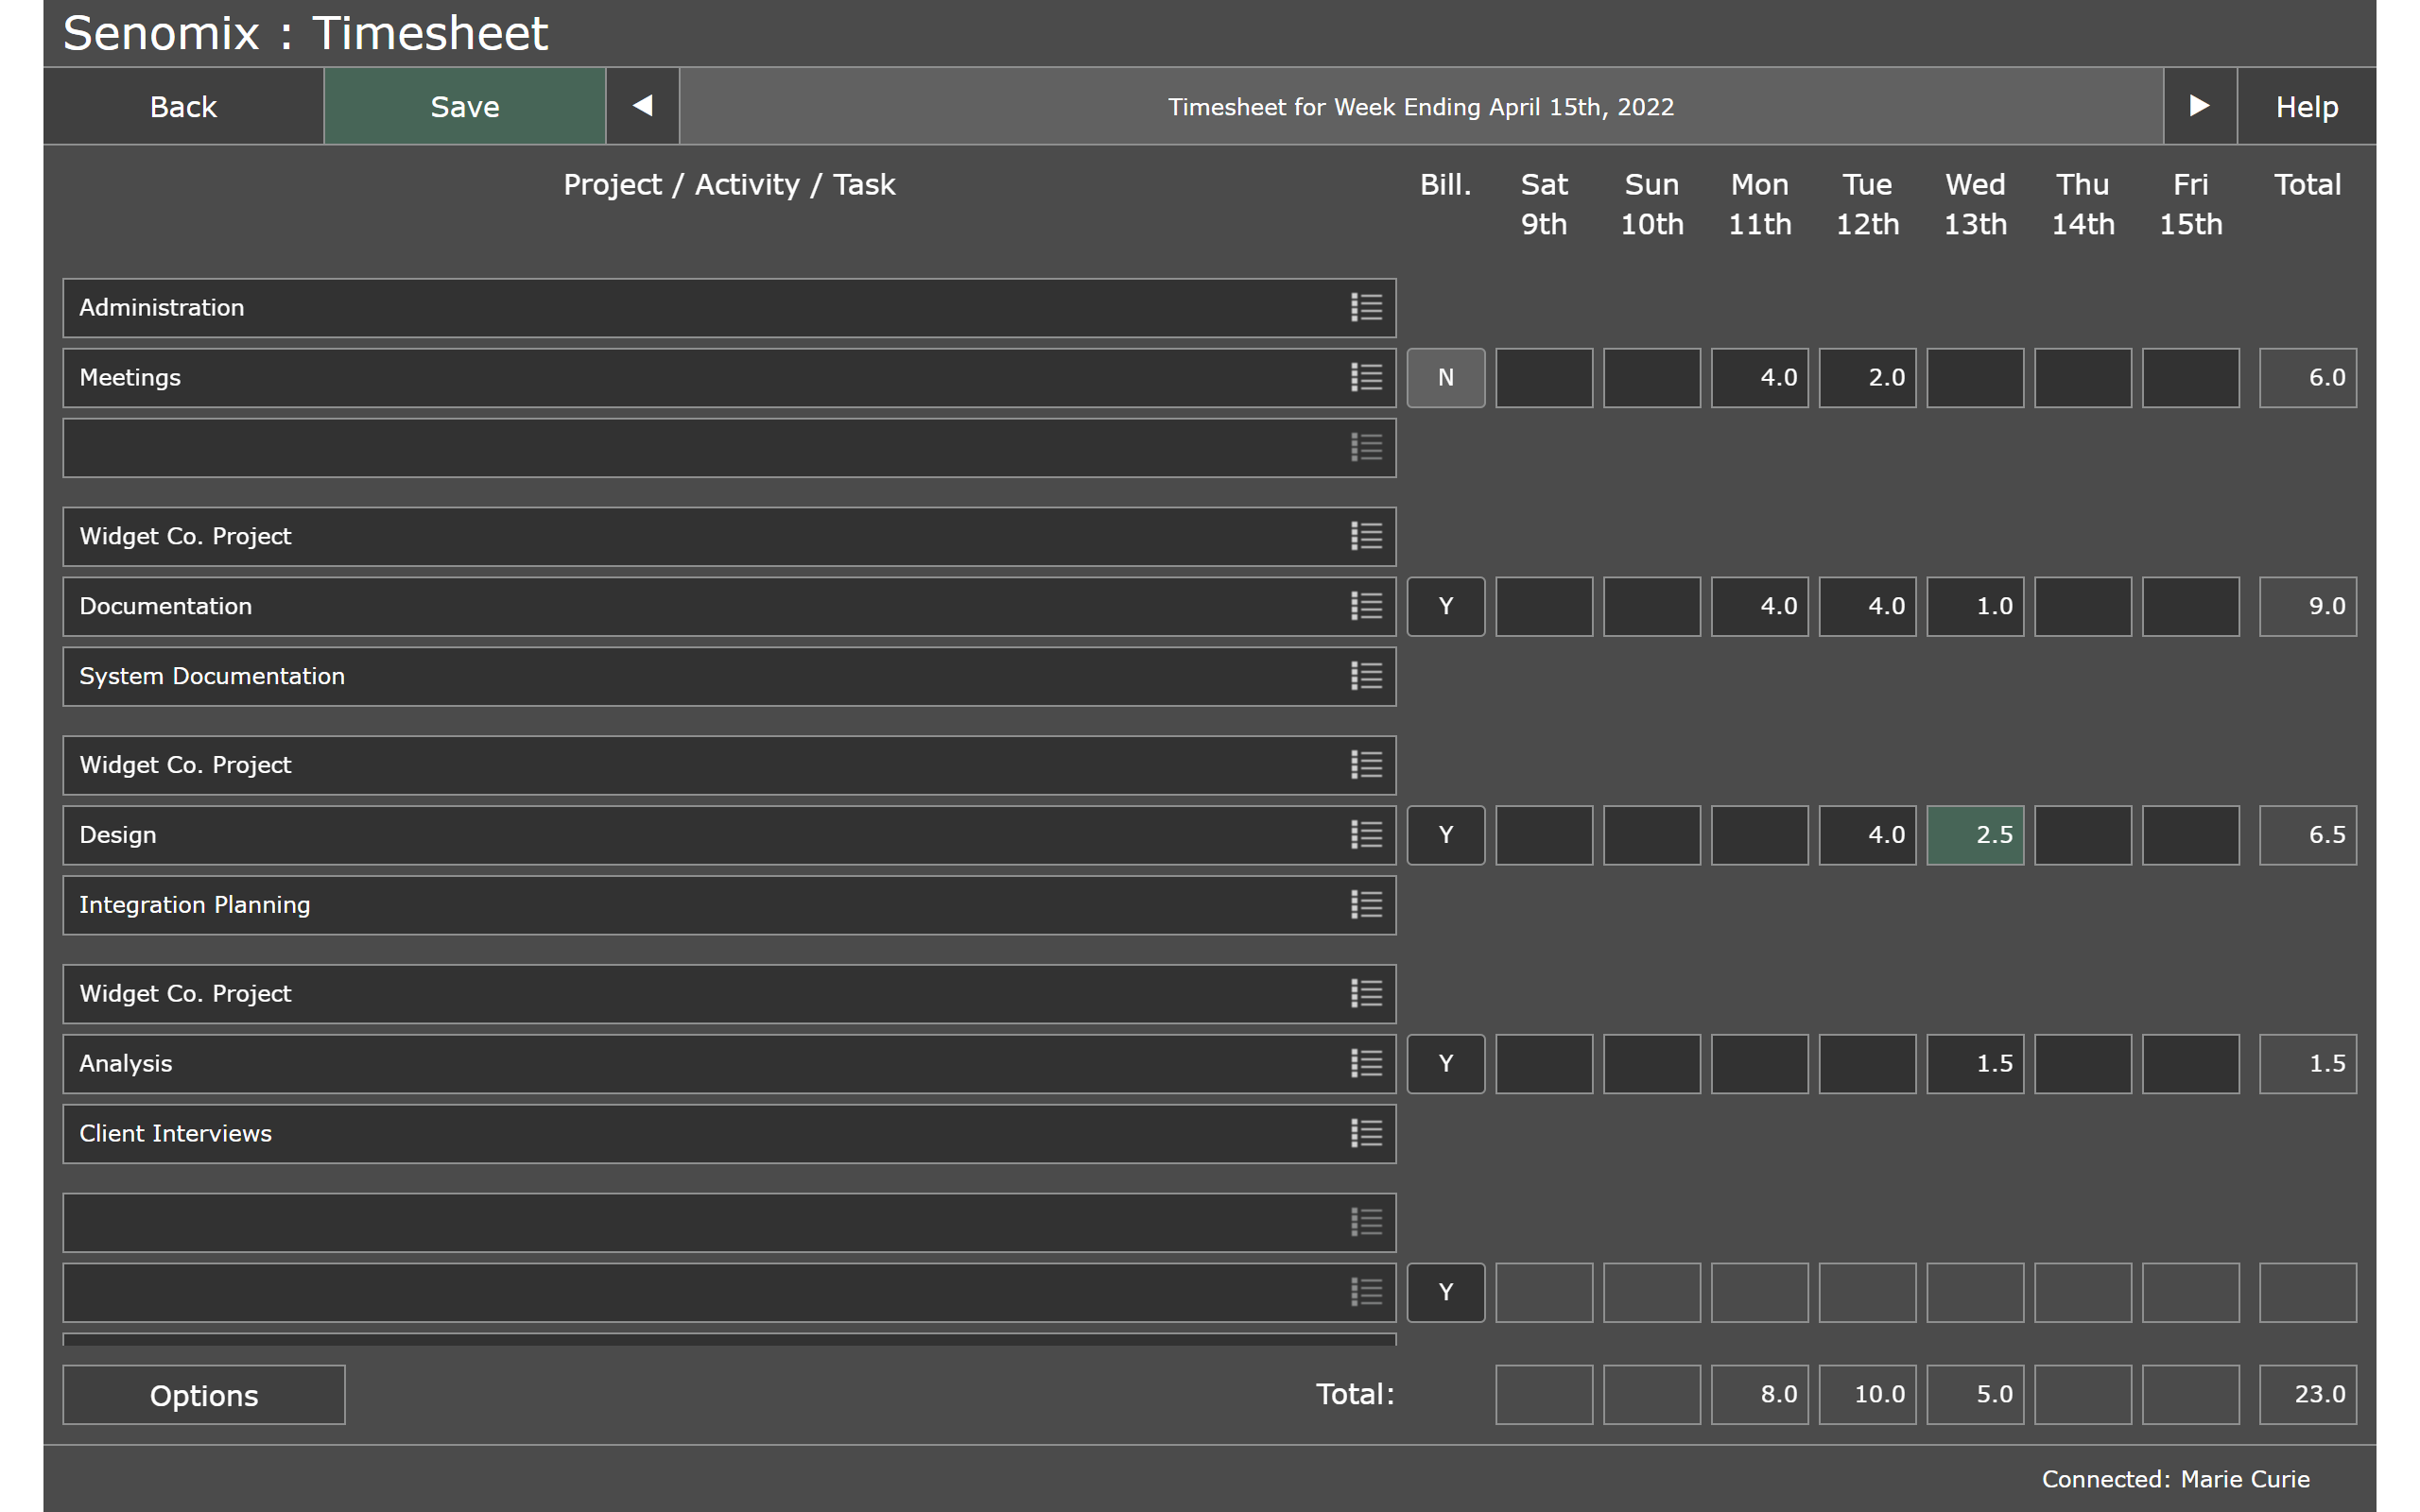The width and height of the screenshot is (2420, 1512).
Task: Open Help from the top bar
Action: 2305,106
